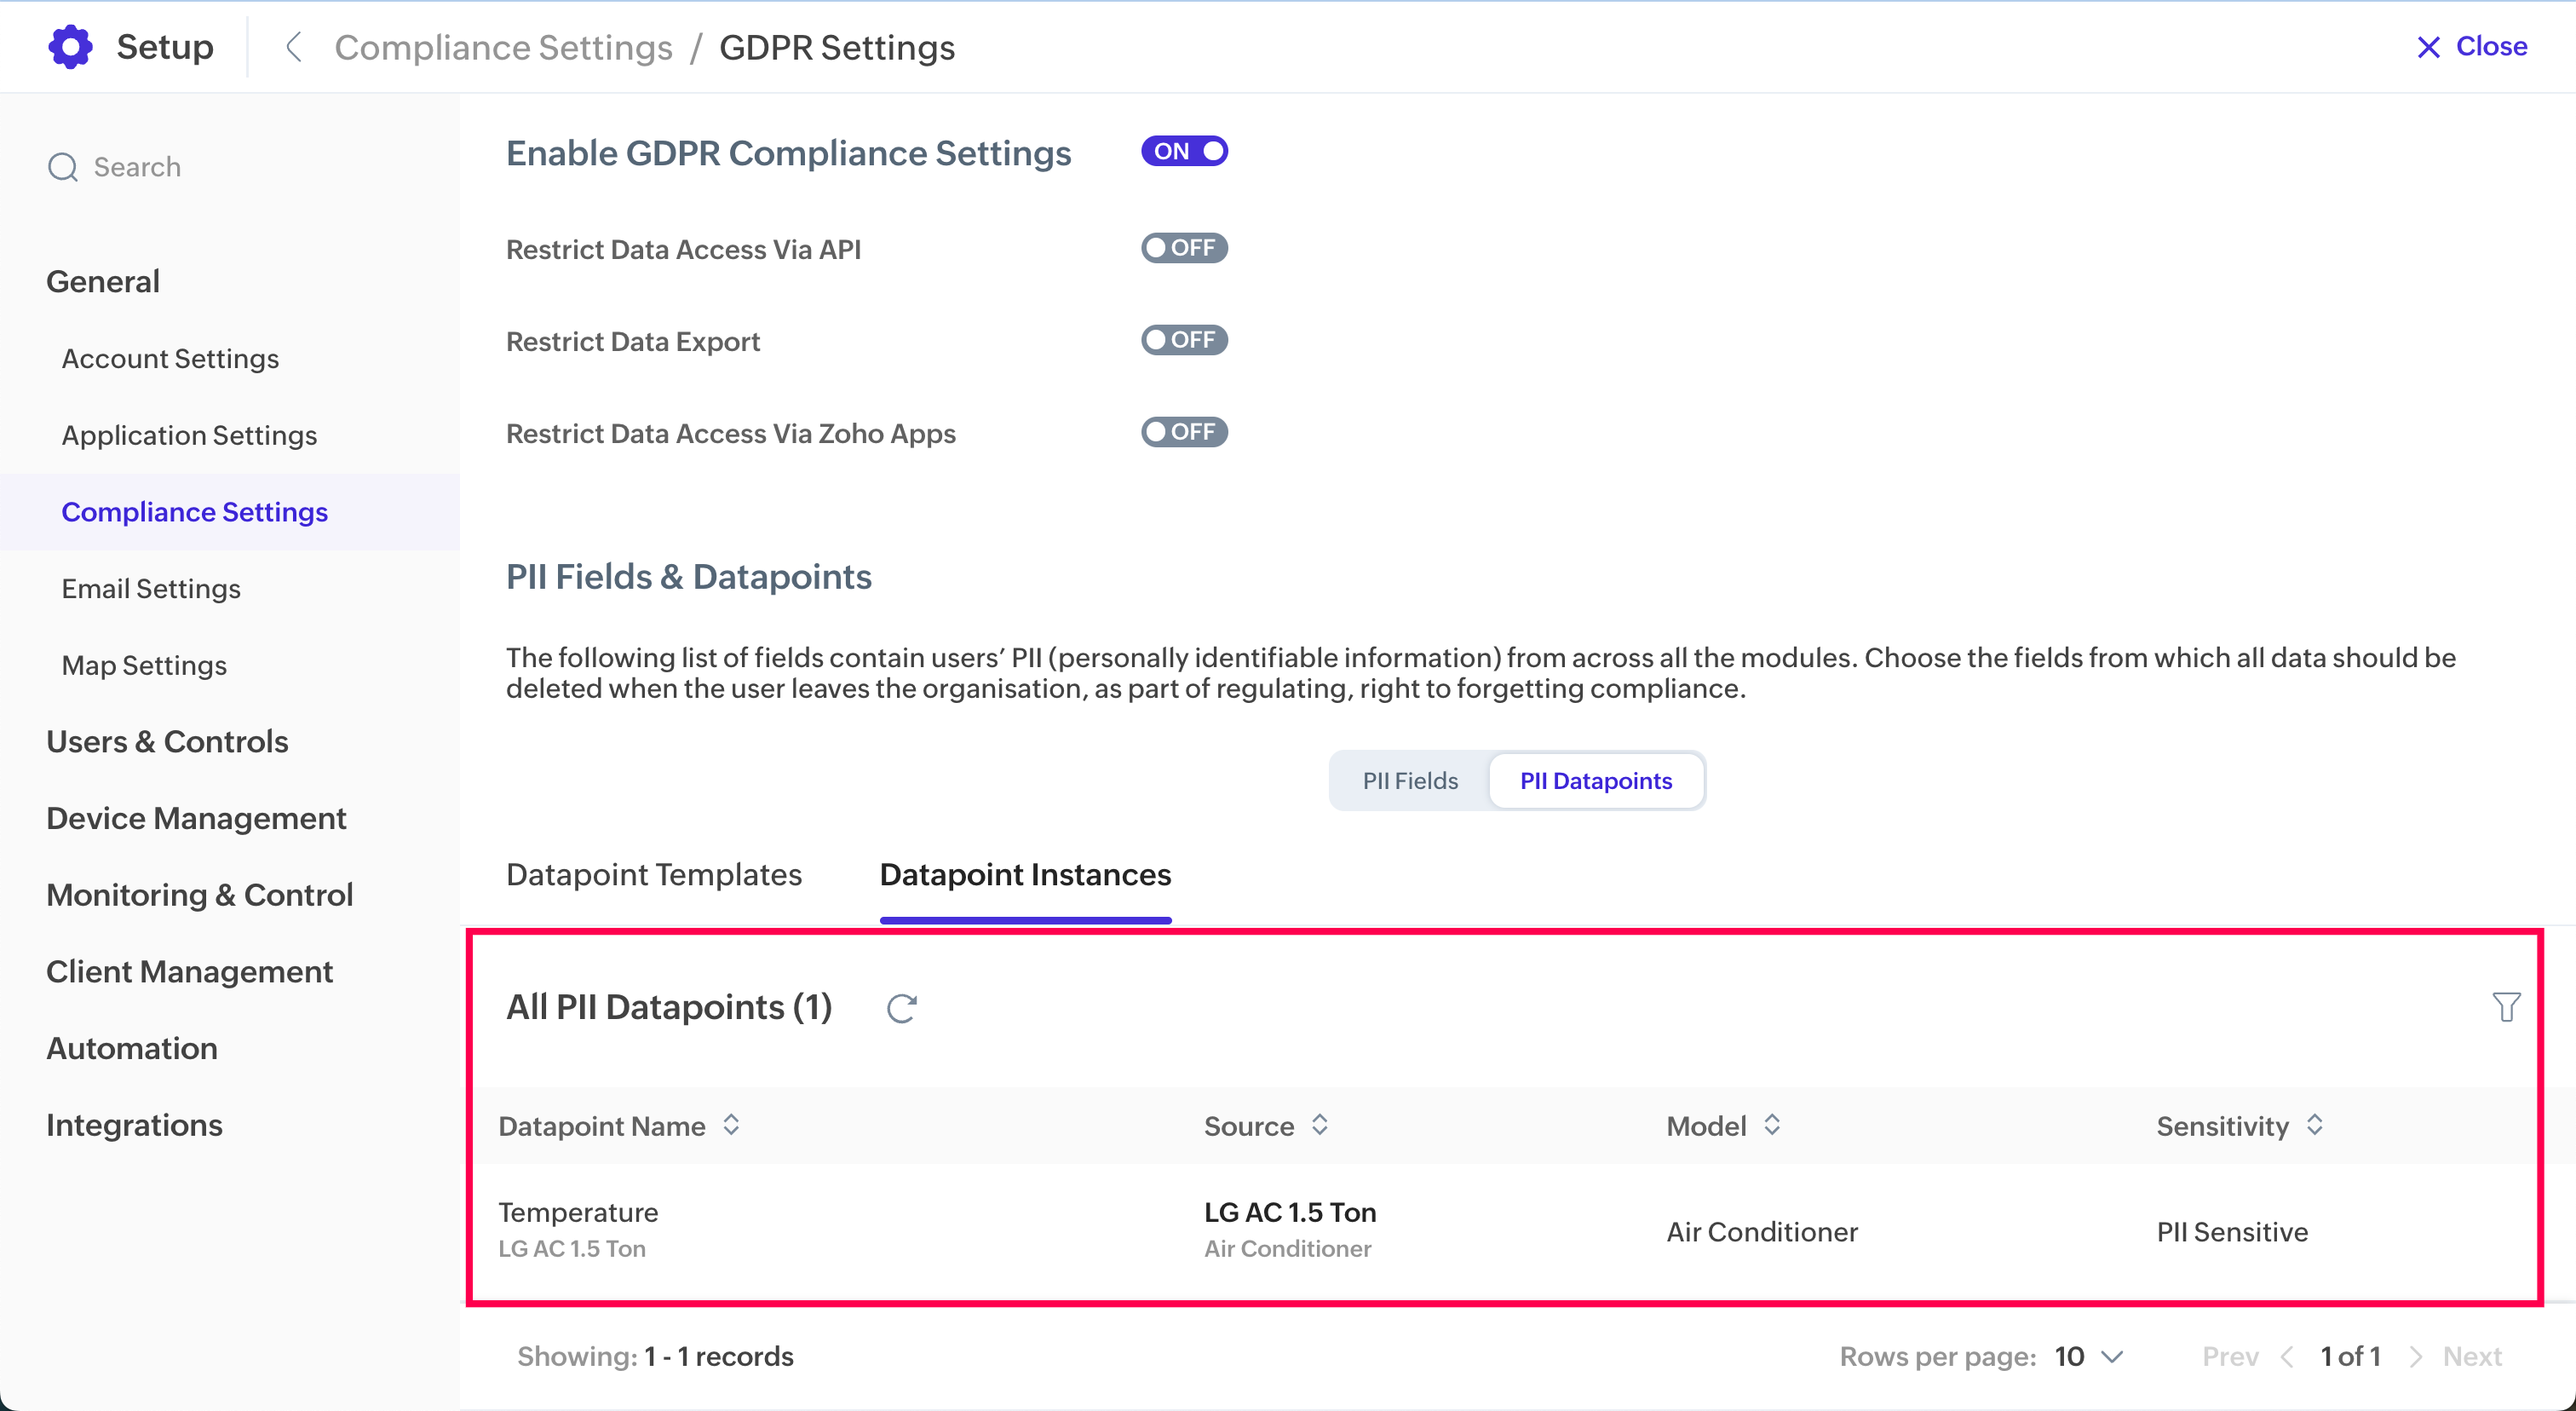Turn on Restrict Data Export toggle
Viewport: 2576px width, 1411px height.
point(1184,340)
